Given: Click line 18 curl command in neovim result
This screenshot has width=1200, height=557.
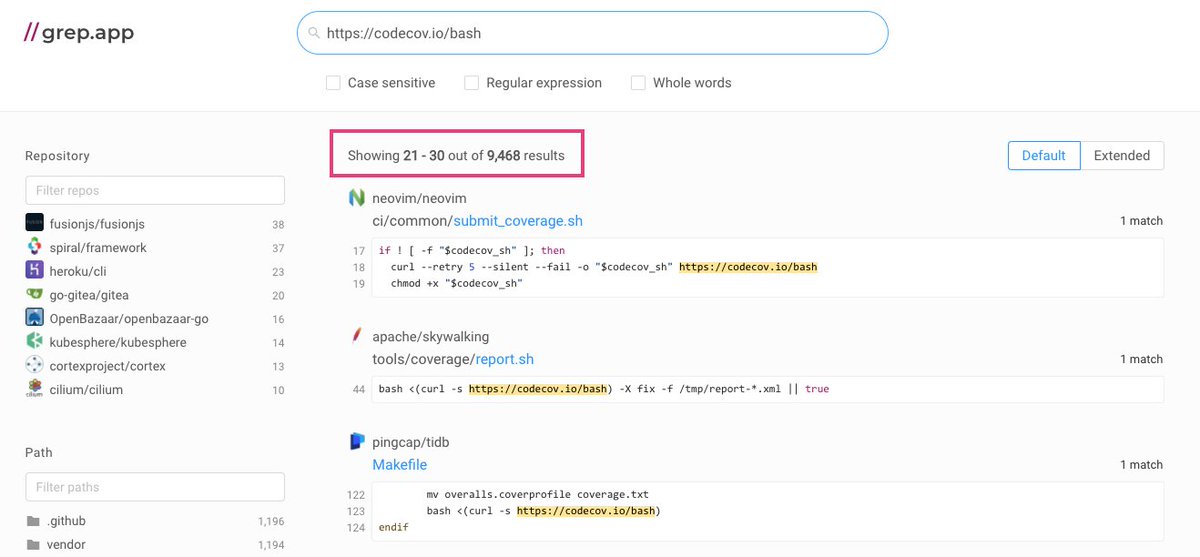Looking at the screenshot, I should pyautogui.click(x=605, y=267).
